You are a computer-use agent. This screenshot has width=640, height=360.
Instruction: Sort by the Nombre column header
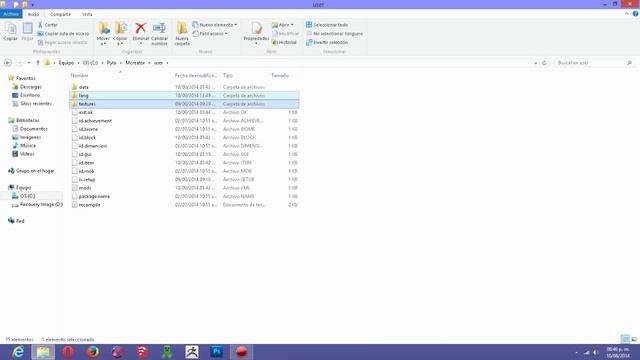pos(80,76)
